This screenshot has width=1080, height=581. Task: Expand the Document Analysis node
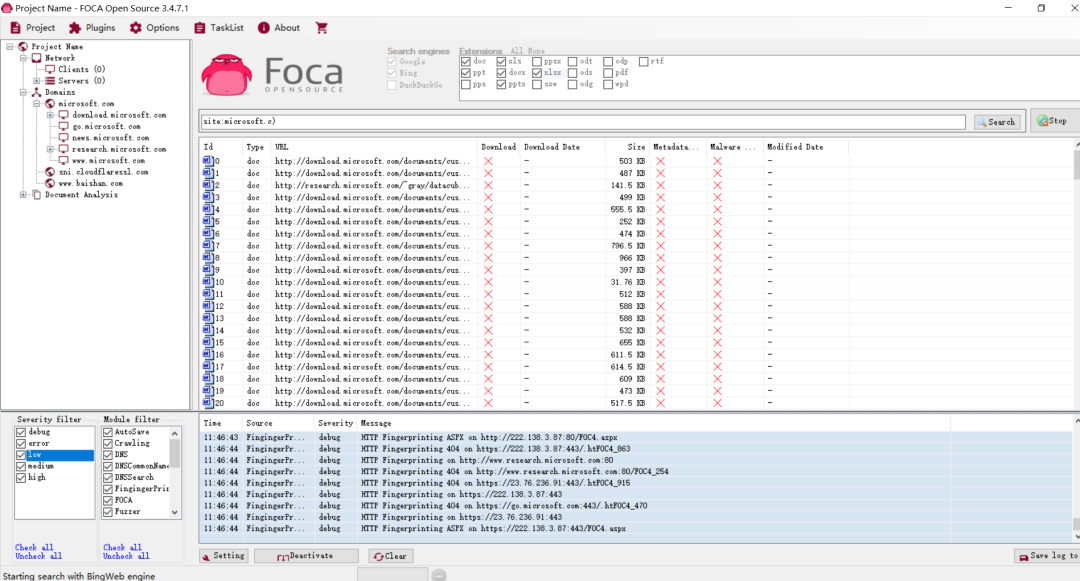tap(23, 195)
